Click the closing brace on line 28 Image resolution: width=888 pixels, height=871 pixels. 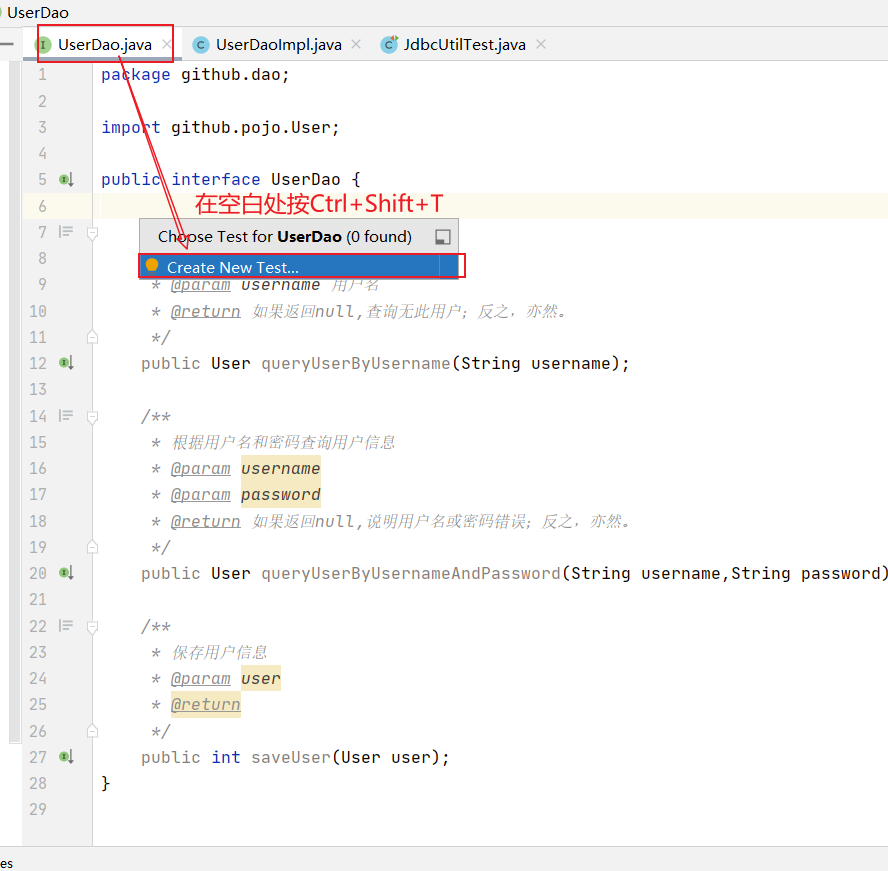105,783
